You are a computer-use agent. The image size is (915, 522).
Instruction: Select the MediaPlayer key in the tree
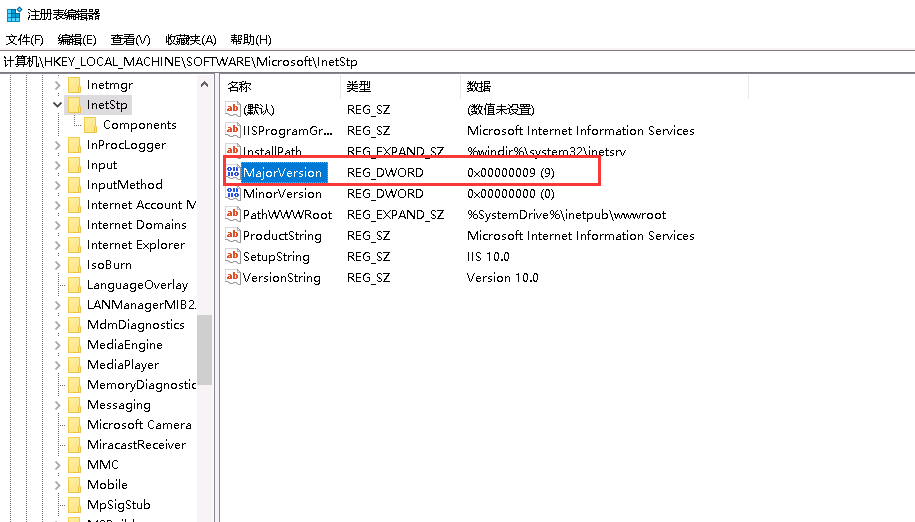[122, 365]
